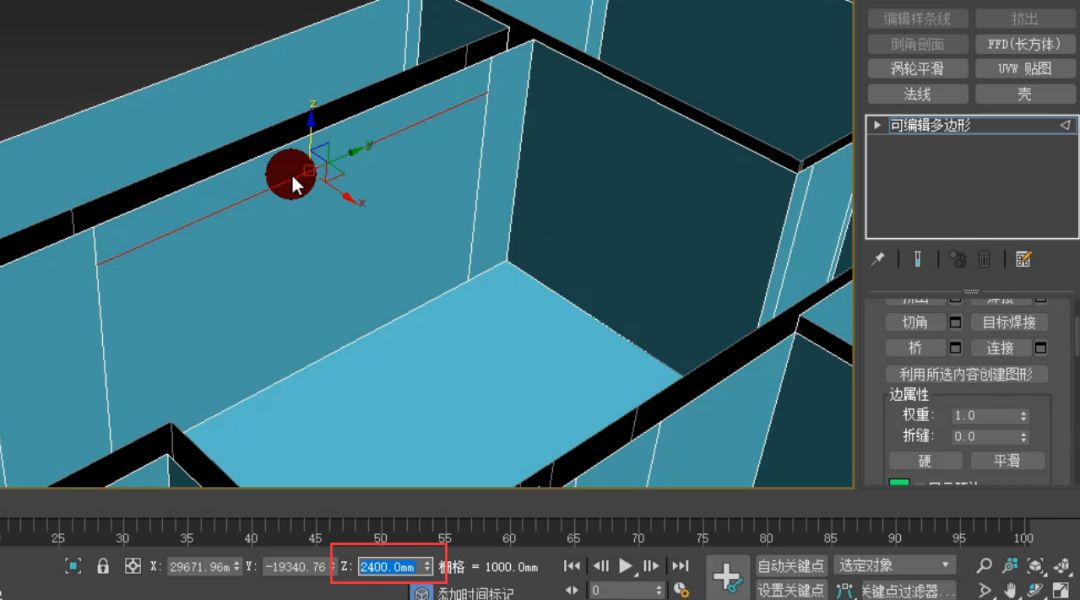The image size is (1080, 600).
Task: Click the 硬 hard edge button
Action: 925,461
